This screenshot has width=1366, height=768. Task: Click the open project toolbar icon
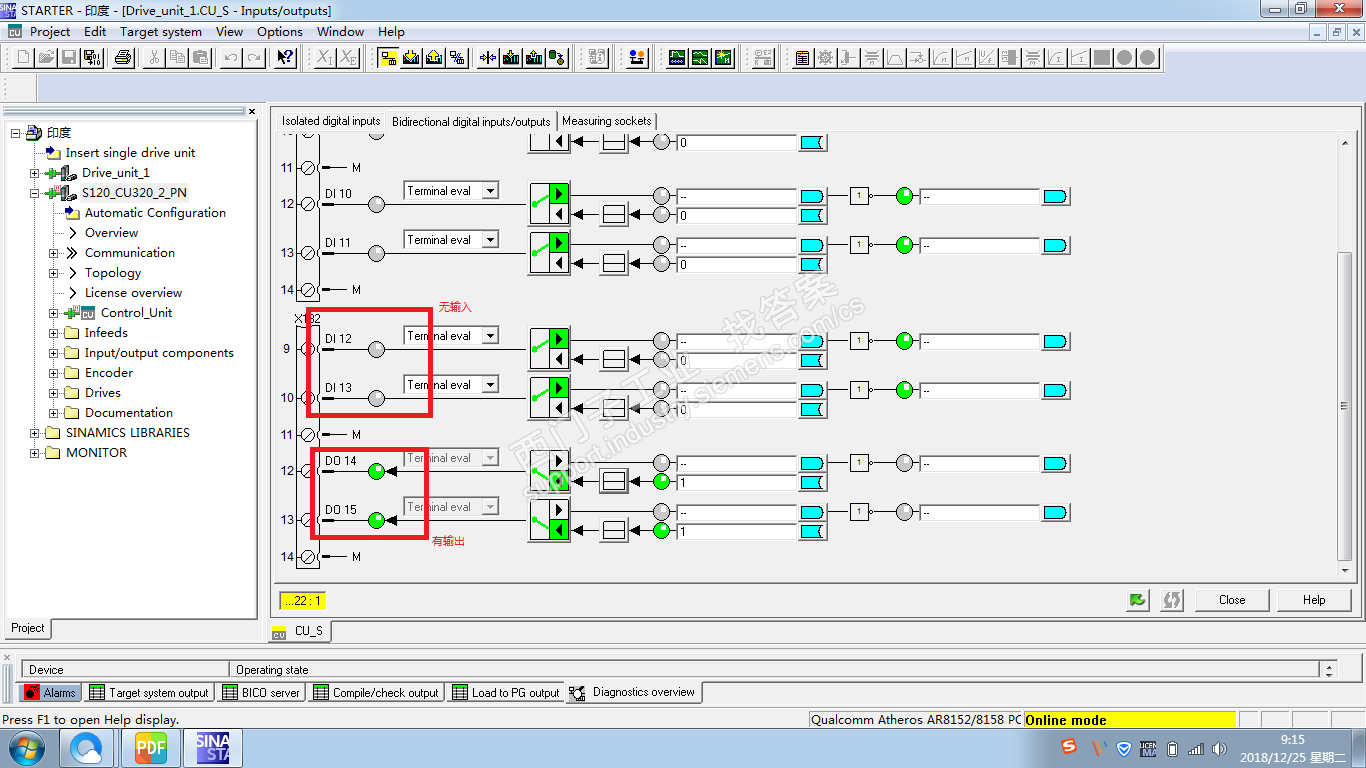point(46,58)
